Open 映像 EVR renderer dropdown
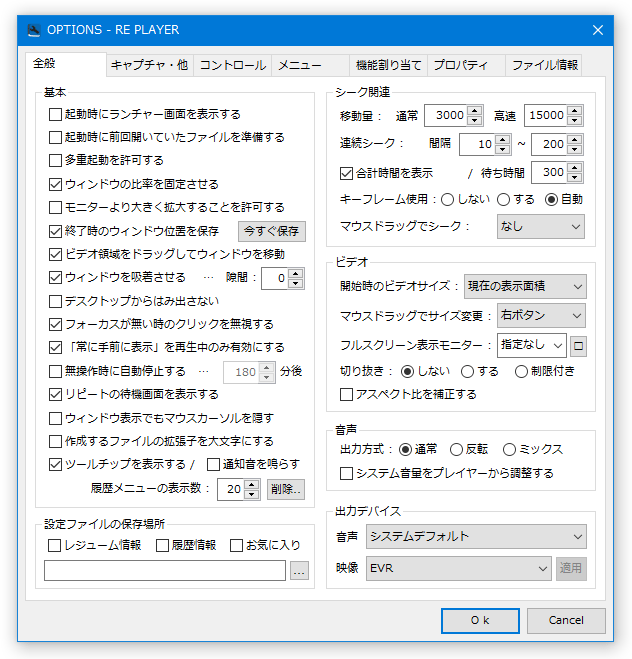This screenshot has width=632, height=659. (x=458, y=569)
